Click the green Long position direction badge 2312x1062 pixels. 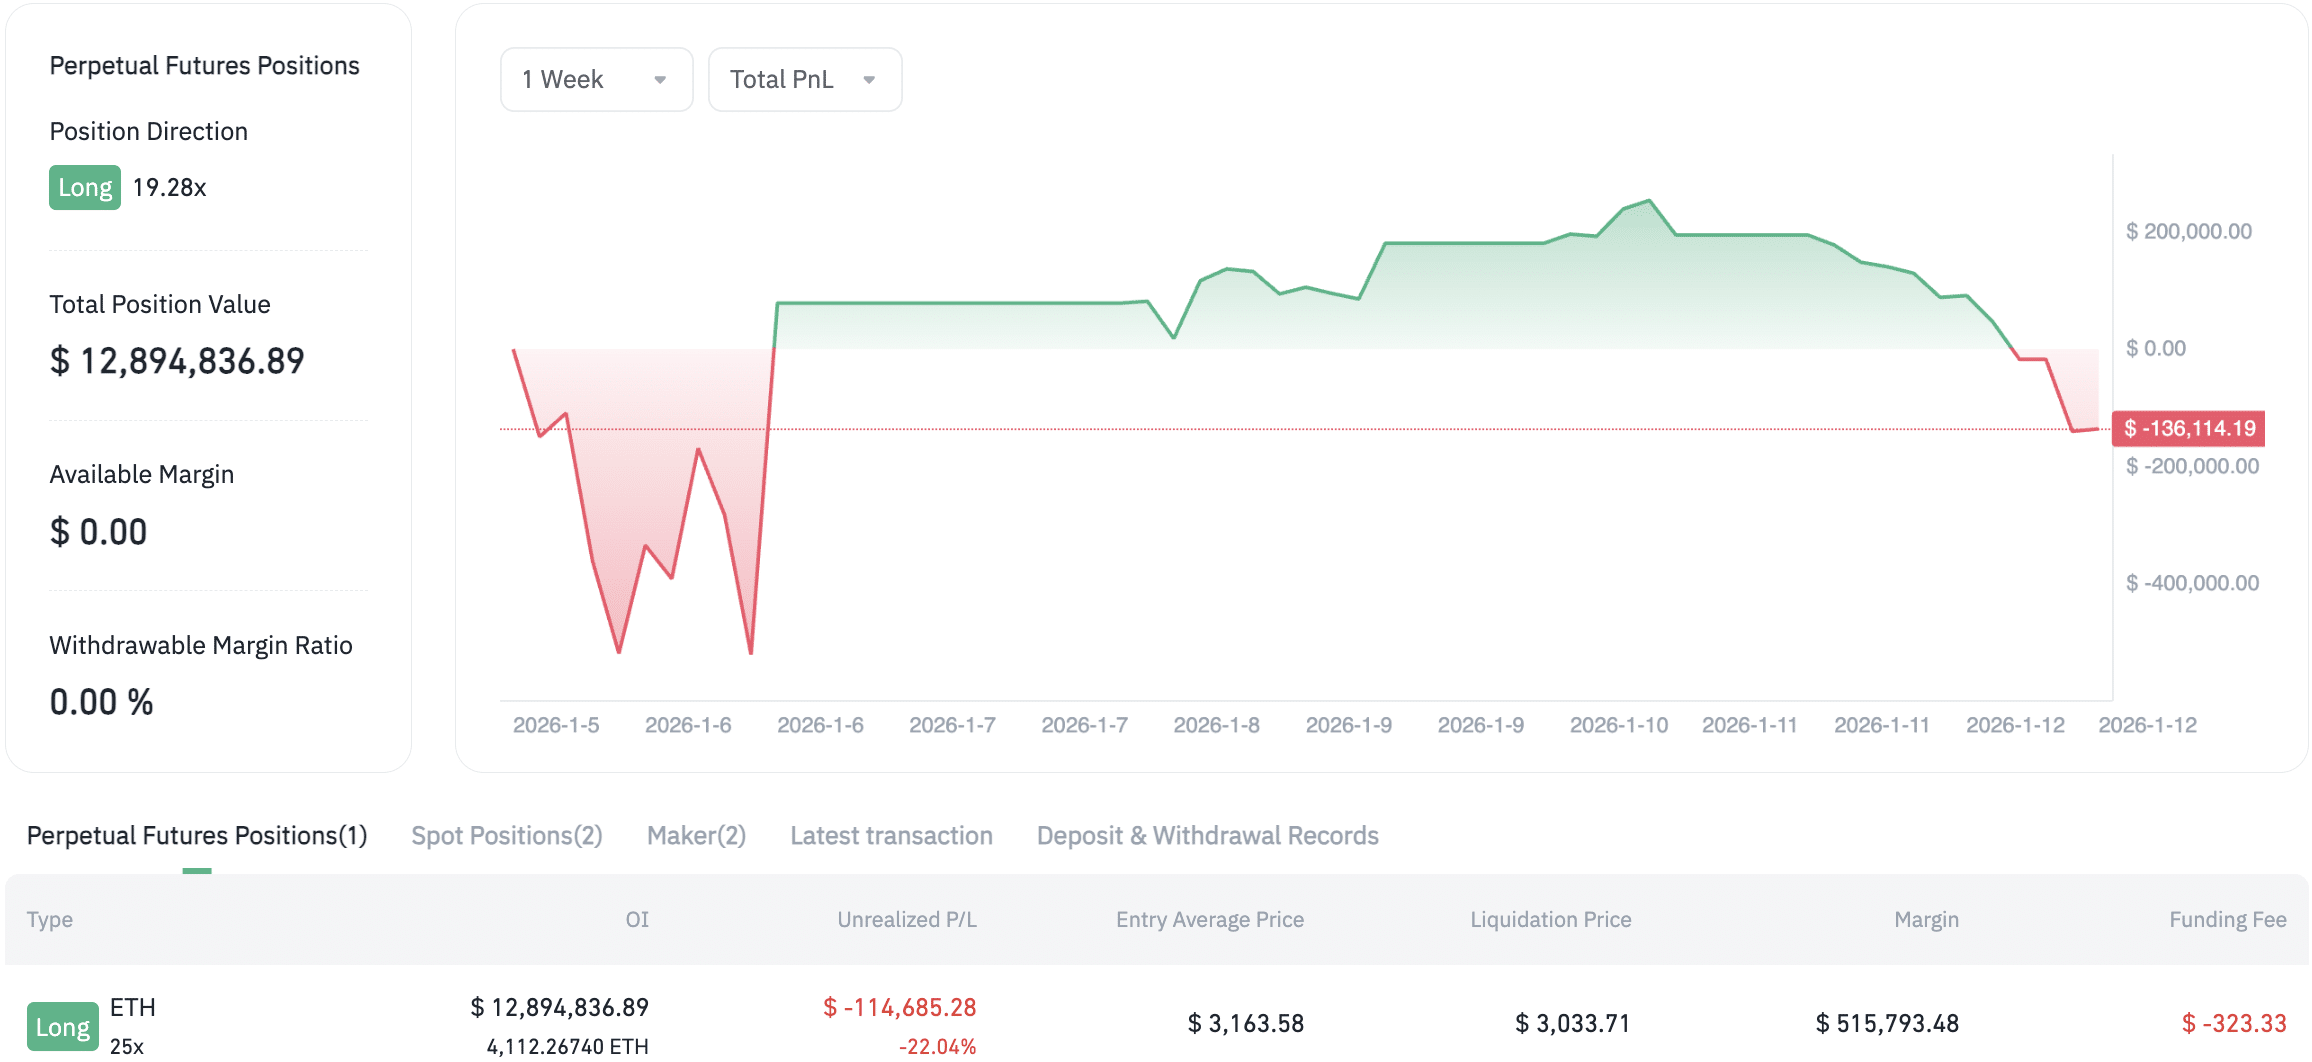pos(84,187)
